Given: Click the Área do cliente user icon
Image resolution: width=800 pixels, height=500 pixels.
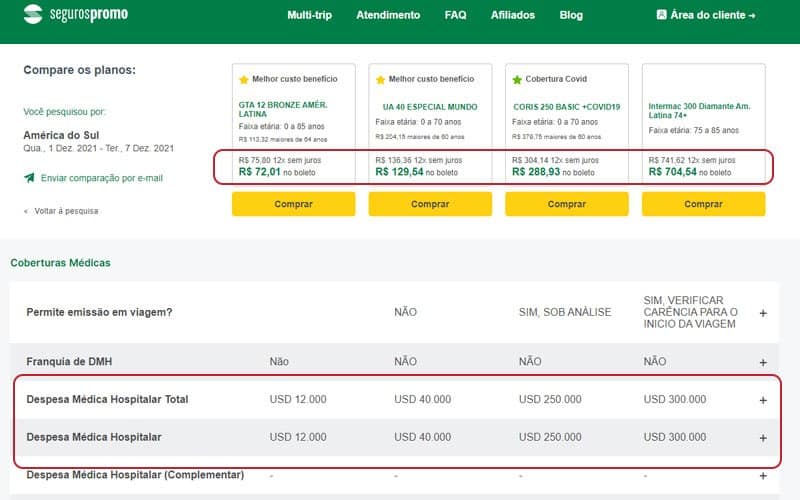Looking at the screenshot, I should [x=661, y=15].
